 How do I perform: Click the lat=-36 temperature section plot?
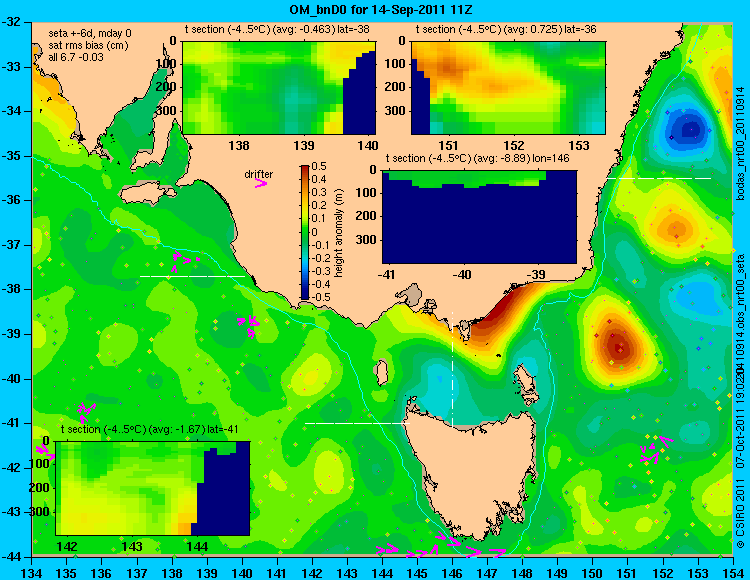(x=508, y=88)
